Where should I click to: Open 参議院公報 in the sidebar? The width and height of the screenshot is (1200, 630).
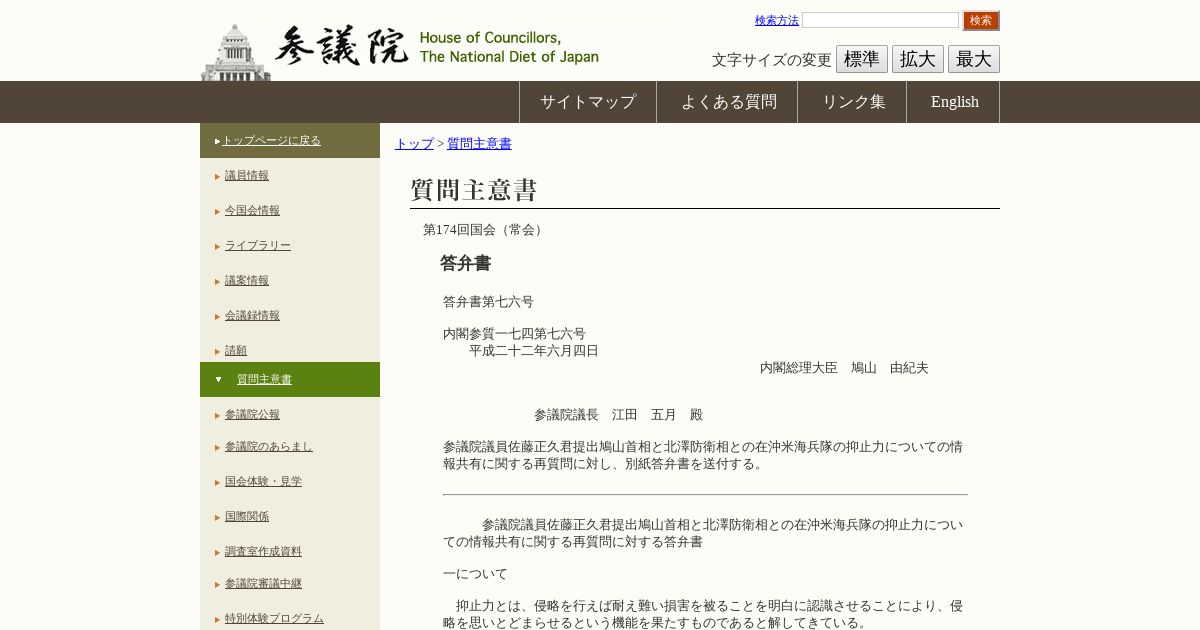tap(252, 414)
